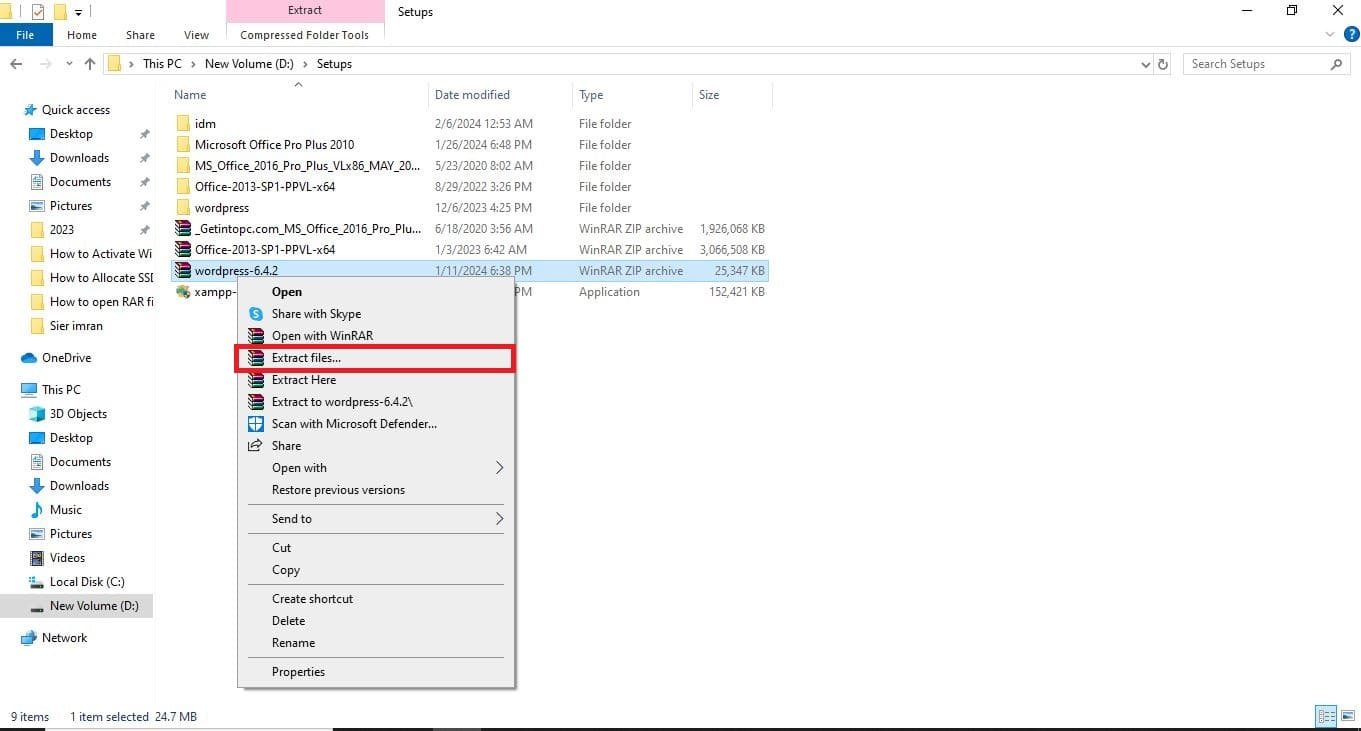The width and height of the screenshot is (1361, 731).
Task: Click the Help question mark icon
Action: click(x=1351, y=35)
